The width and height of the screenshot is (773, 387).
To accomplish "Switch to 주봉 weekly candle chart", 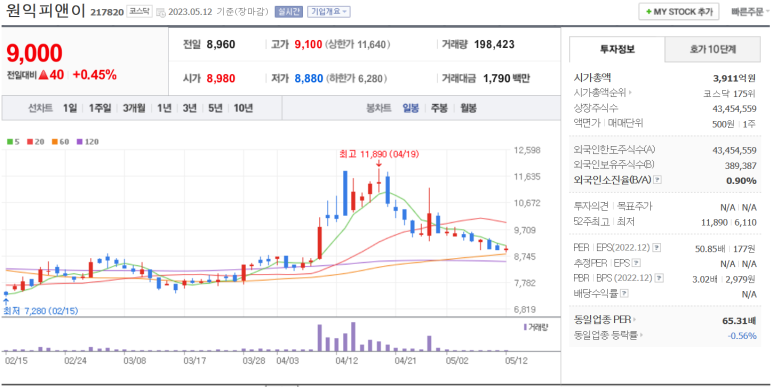I will click(439, 108).
